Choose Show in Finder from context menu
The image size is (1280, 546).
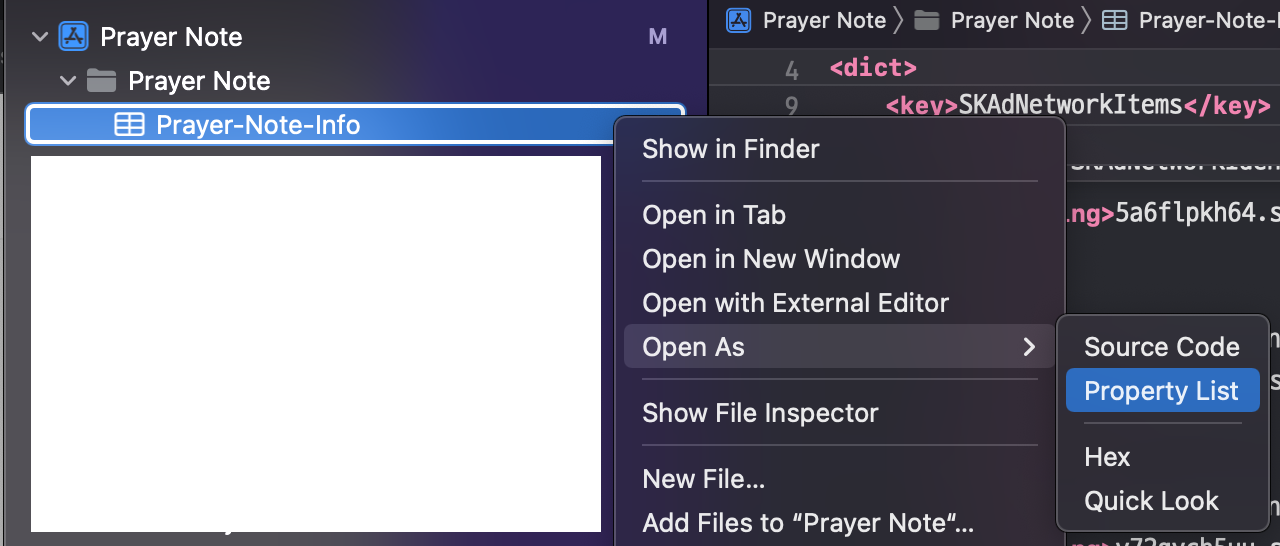point(731,149)
